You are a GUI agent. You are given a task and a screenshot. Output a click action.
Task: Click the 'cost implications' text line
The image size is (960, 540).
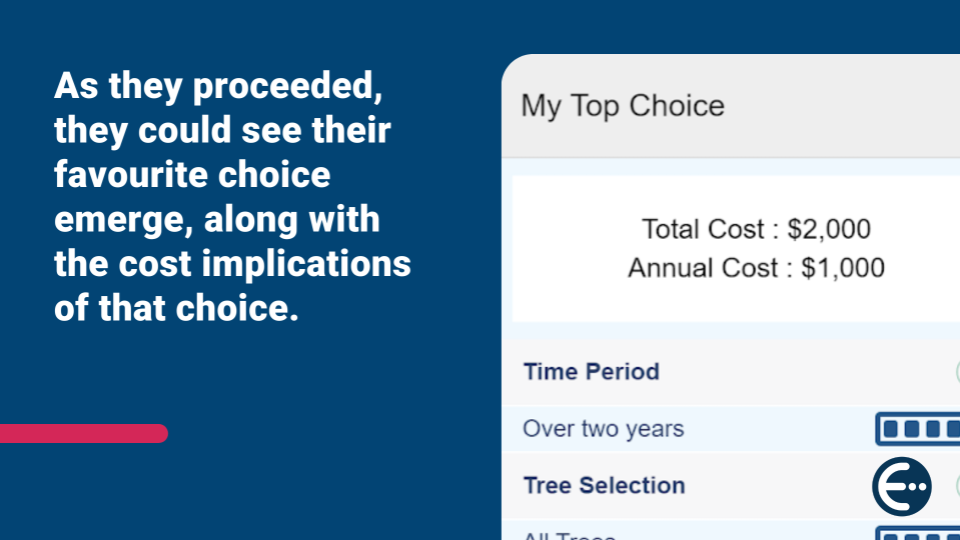(232, 264)
